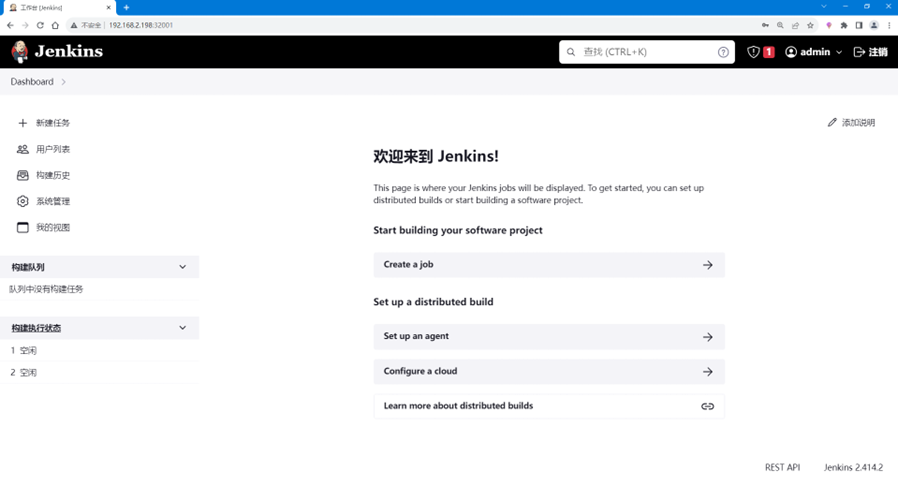
Task: Toggle the browser side panel icon
Action: click(858, 25)
